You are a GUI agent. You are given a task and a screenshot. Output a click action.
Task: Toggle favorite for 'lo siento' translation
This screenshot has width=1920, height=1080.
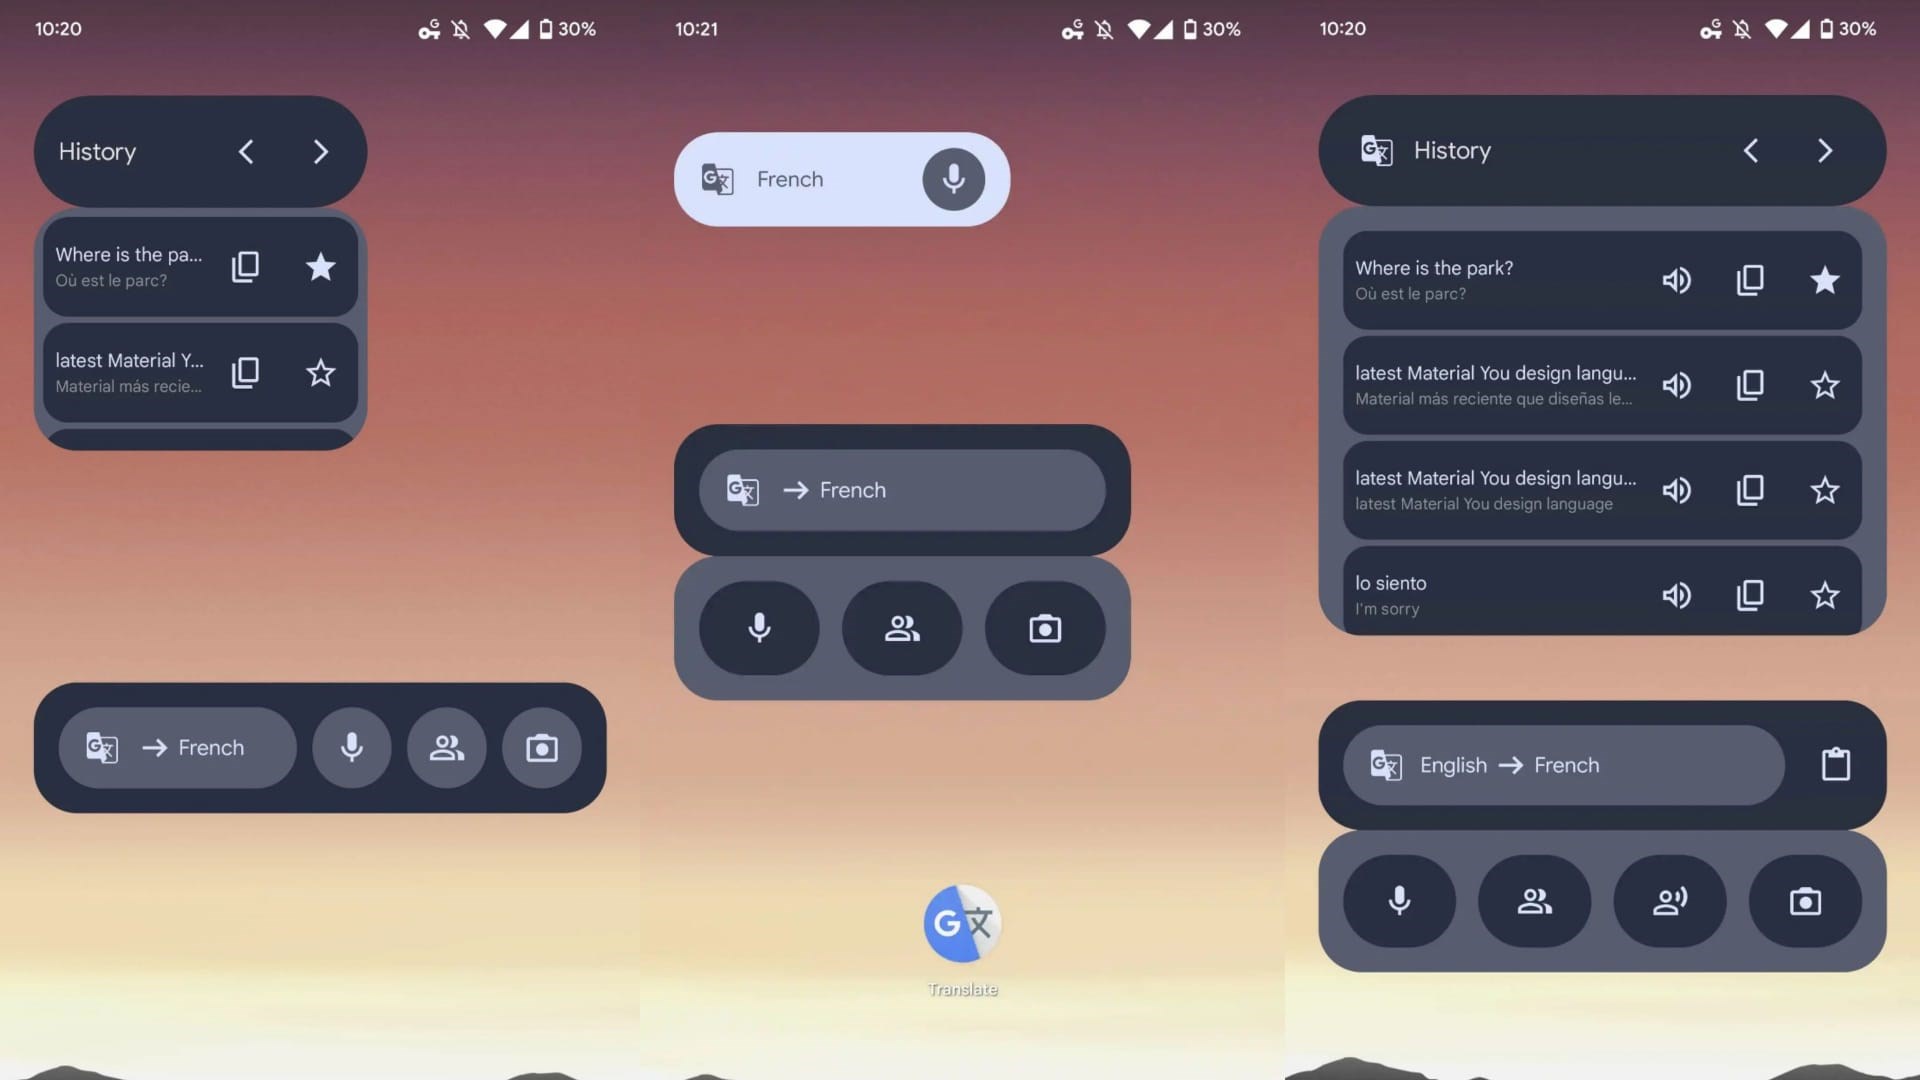(1825, 595)
